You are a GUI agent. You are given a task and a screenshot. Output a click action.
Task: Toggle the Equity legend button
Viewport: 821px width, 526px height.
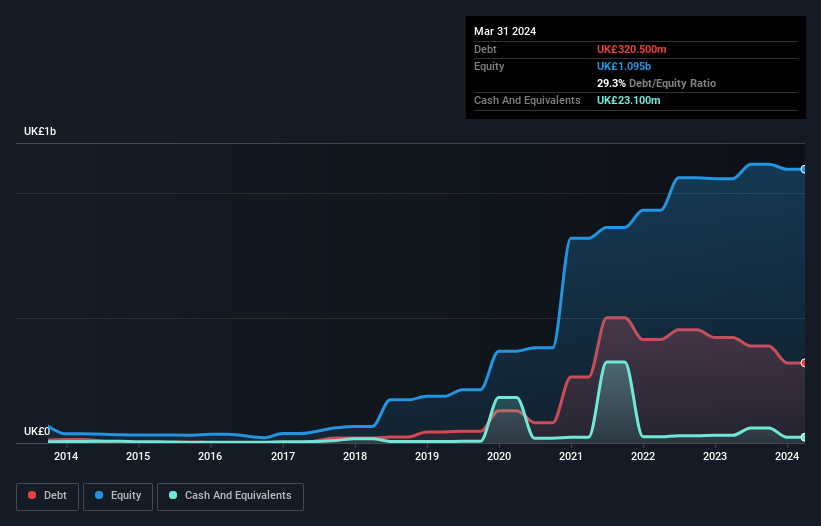coord(118,496)
